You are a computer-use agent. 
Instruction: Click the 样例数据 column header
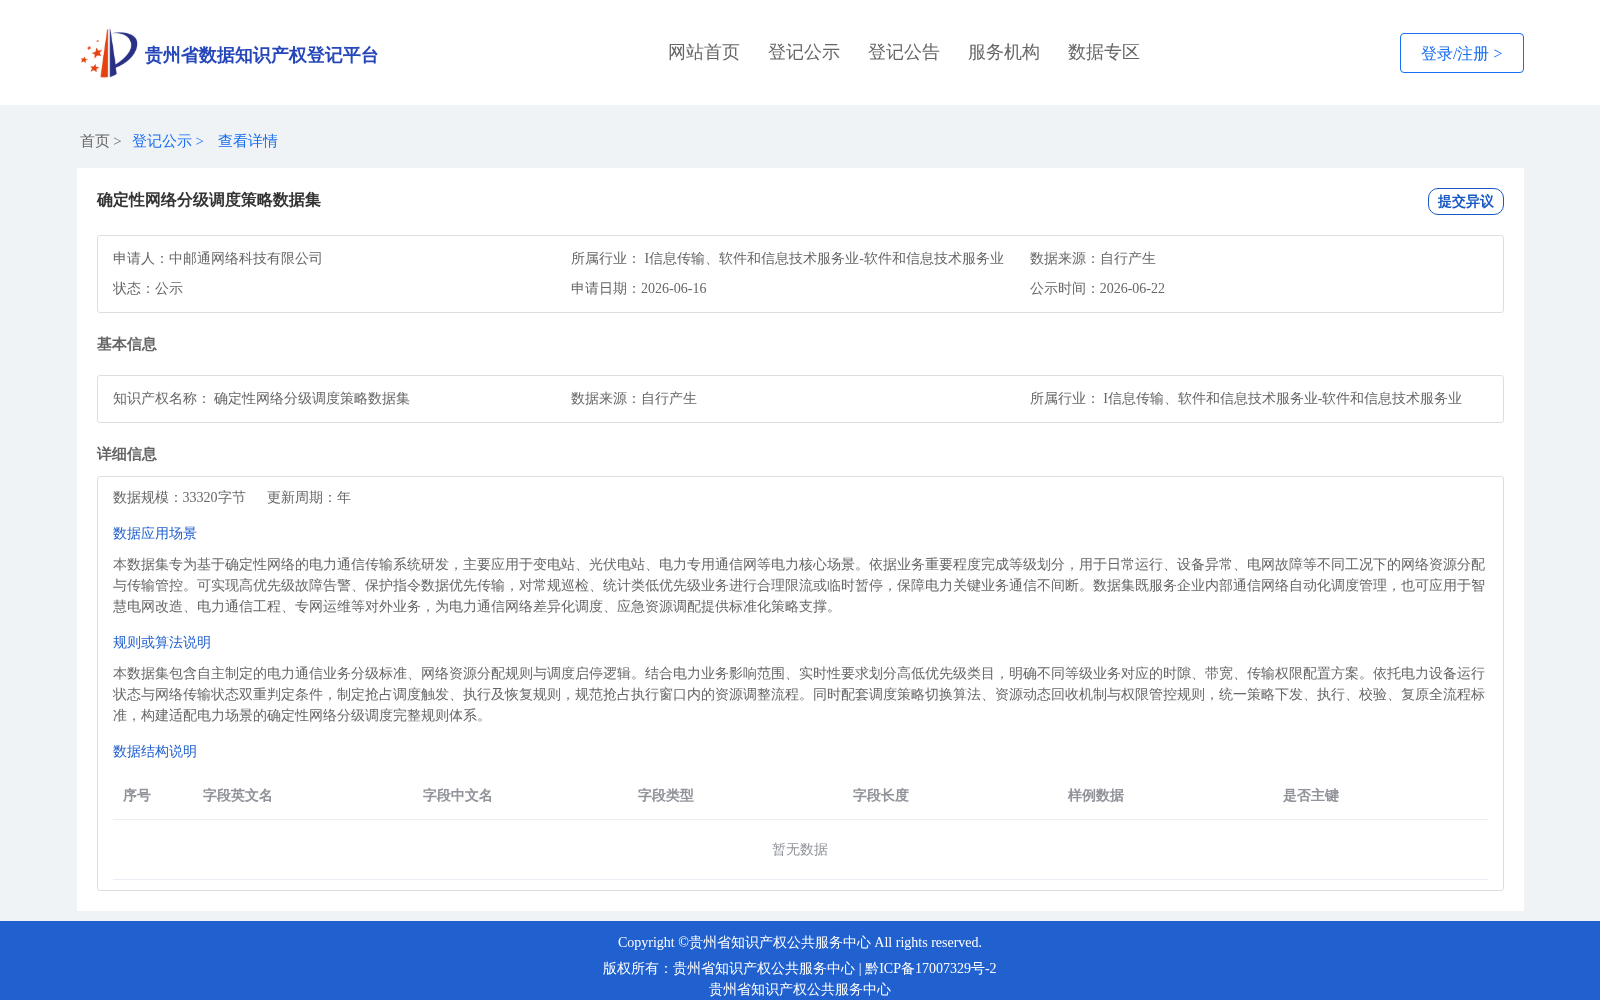(1096, 795)
